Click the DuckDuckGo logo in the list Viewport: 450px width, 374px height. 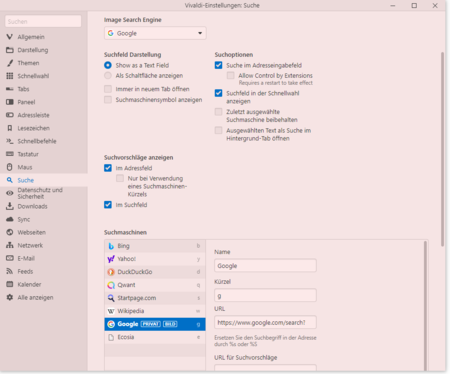point(111,272)
